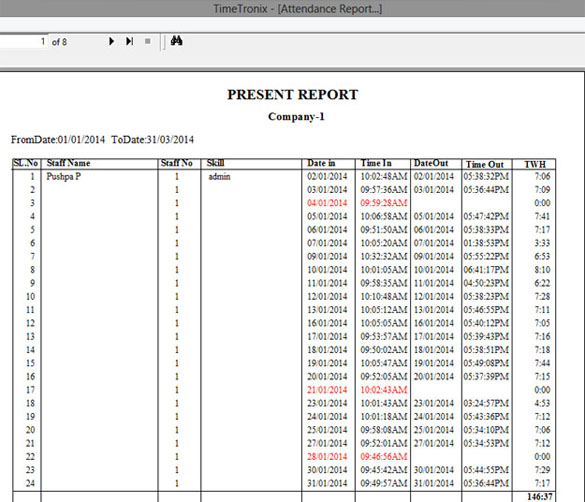585x502 pixels.
Task: Click the Date in column header
Action: (x=321, y=163)
